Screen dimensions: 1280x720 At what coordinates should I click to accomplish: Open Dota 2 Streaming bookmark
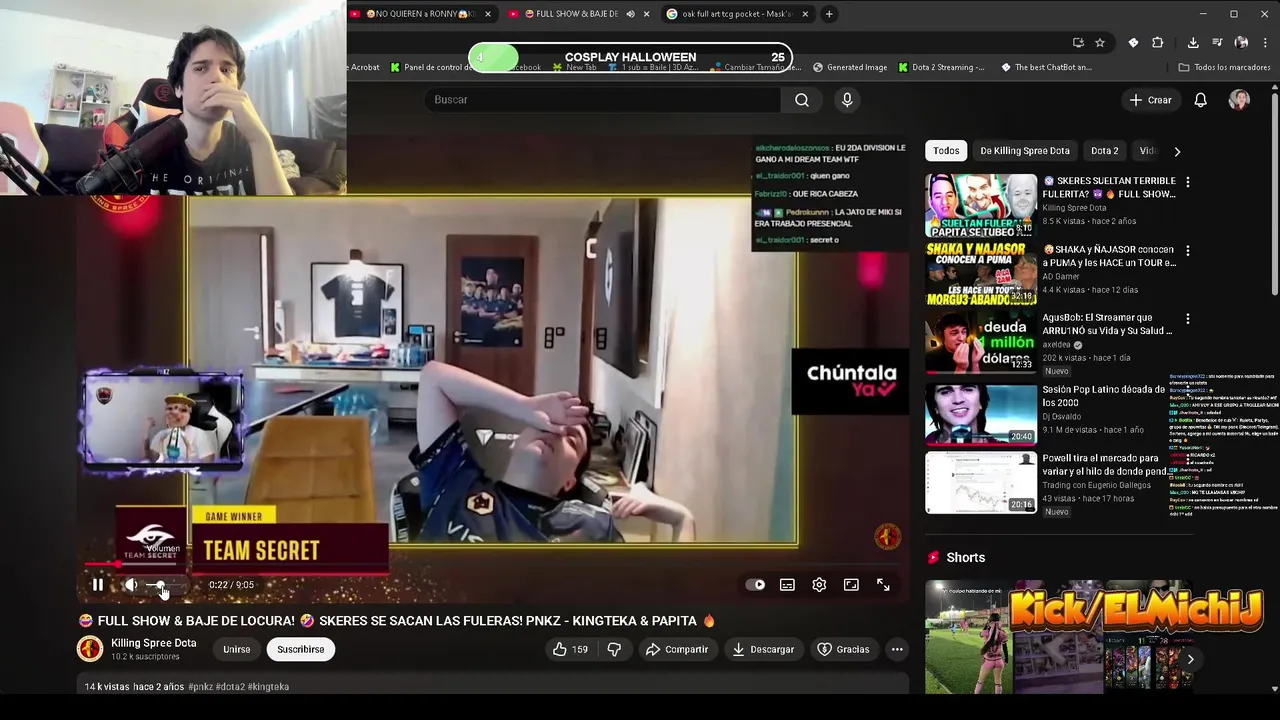pos(941,67)
